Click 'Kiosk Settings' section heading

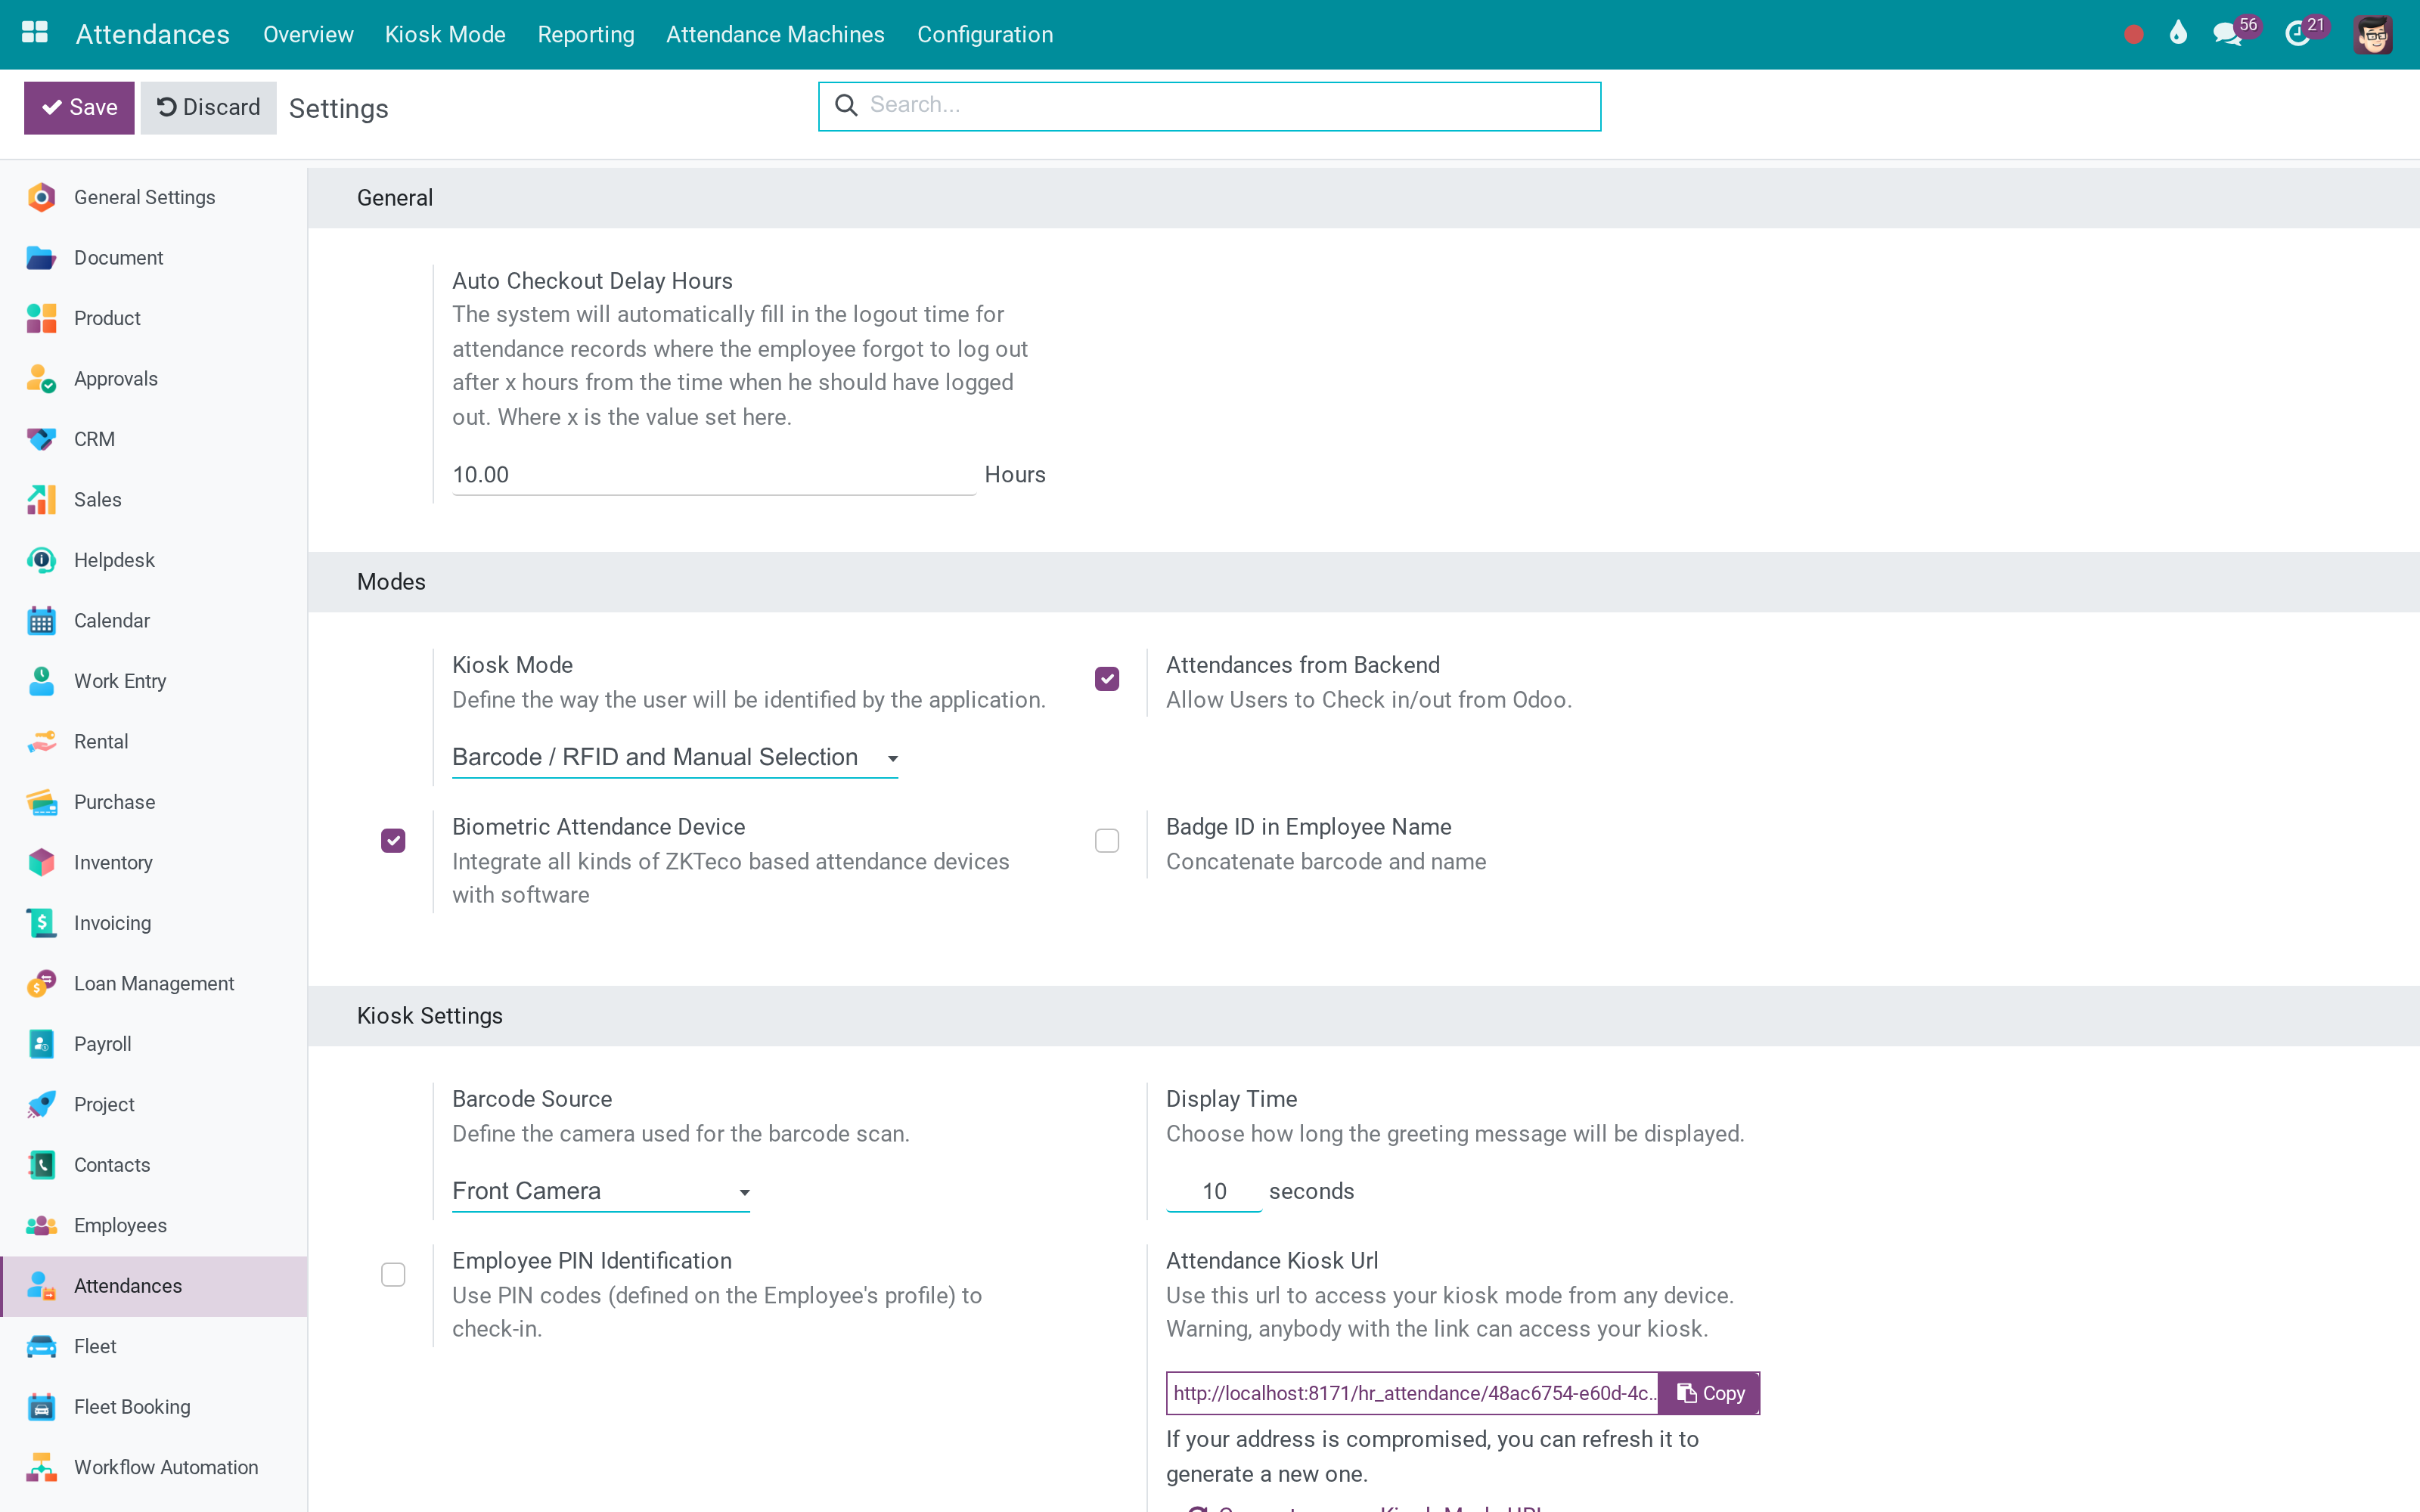430,1016
